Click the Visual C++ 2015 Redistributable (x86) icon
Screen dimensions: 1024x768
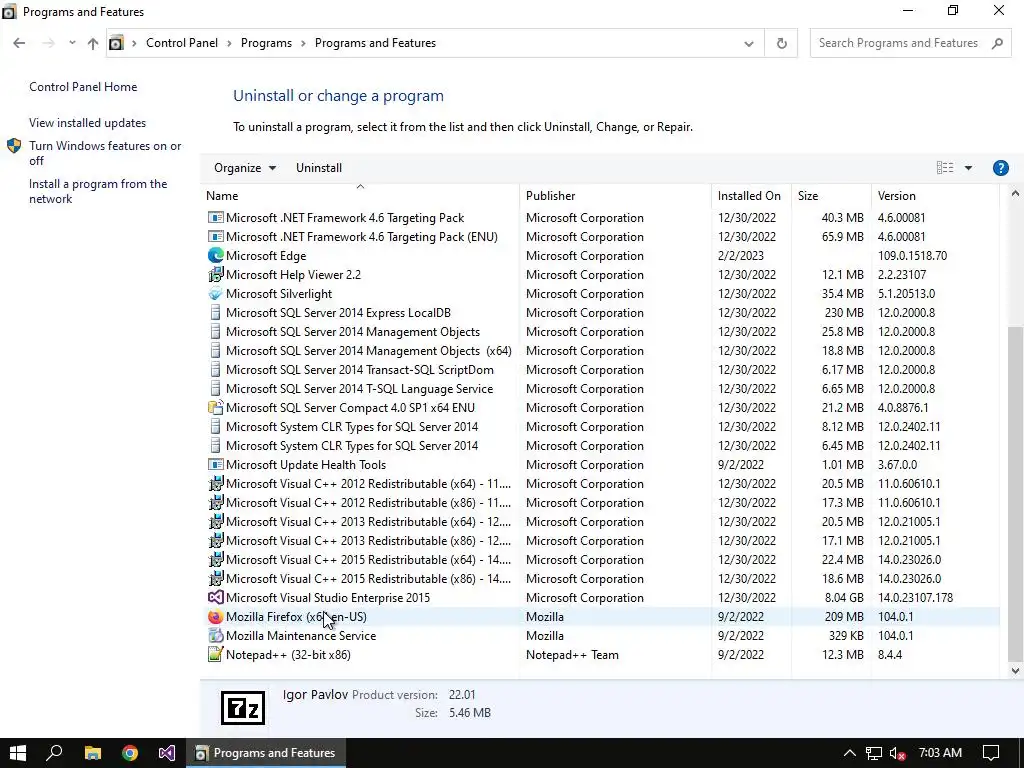coord(215,579)
